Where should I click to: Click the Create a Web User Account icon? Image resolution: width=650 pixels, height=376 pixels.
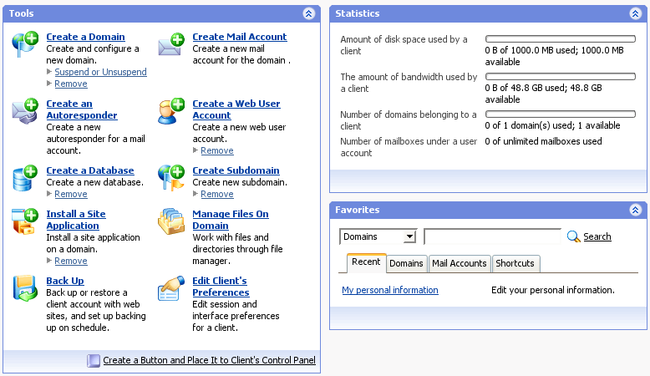[171, 111]
